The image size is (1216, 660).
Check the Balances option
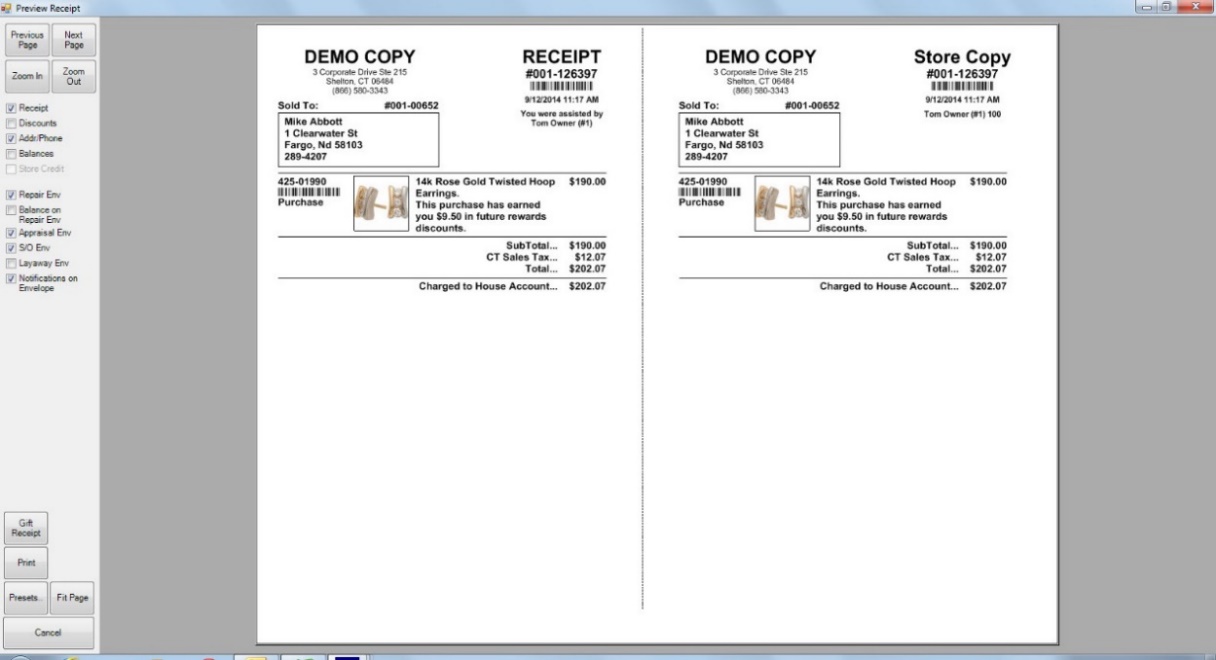coord(11,154)
